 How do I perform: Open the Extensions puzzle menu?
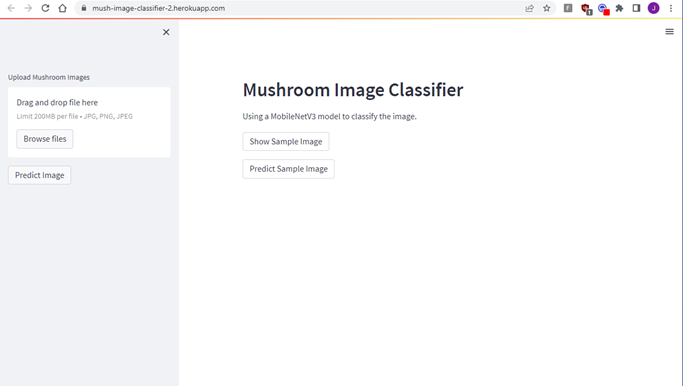click(x=619, y=8)
